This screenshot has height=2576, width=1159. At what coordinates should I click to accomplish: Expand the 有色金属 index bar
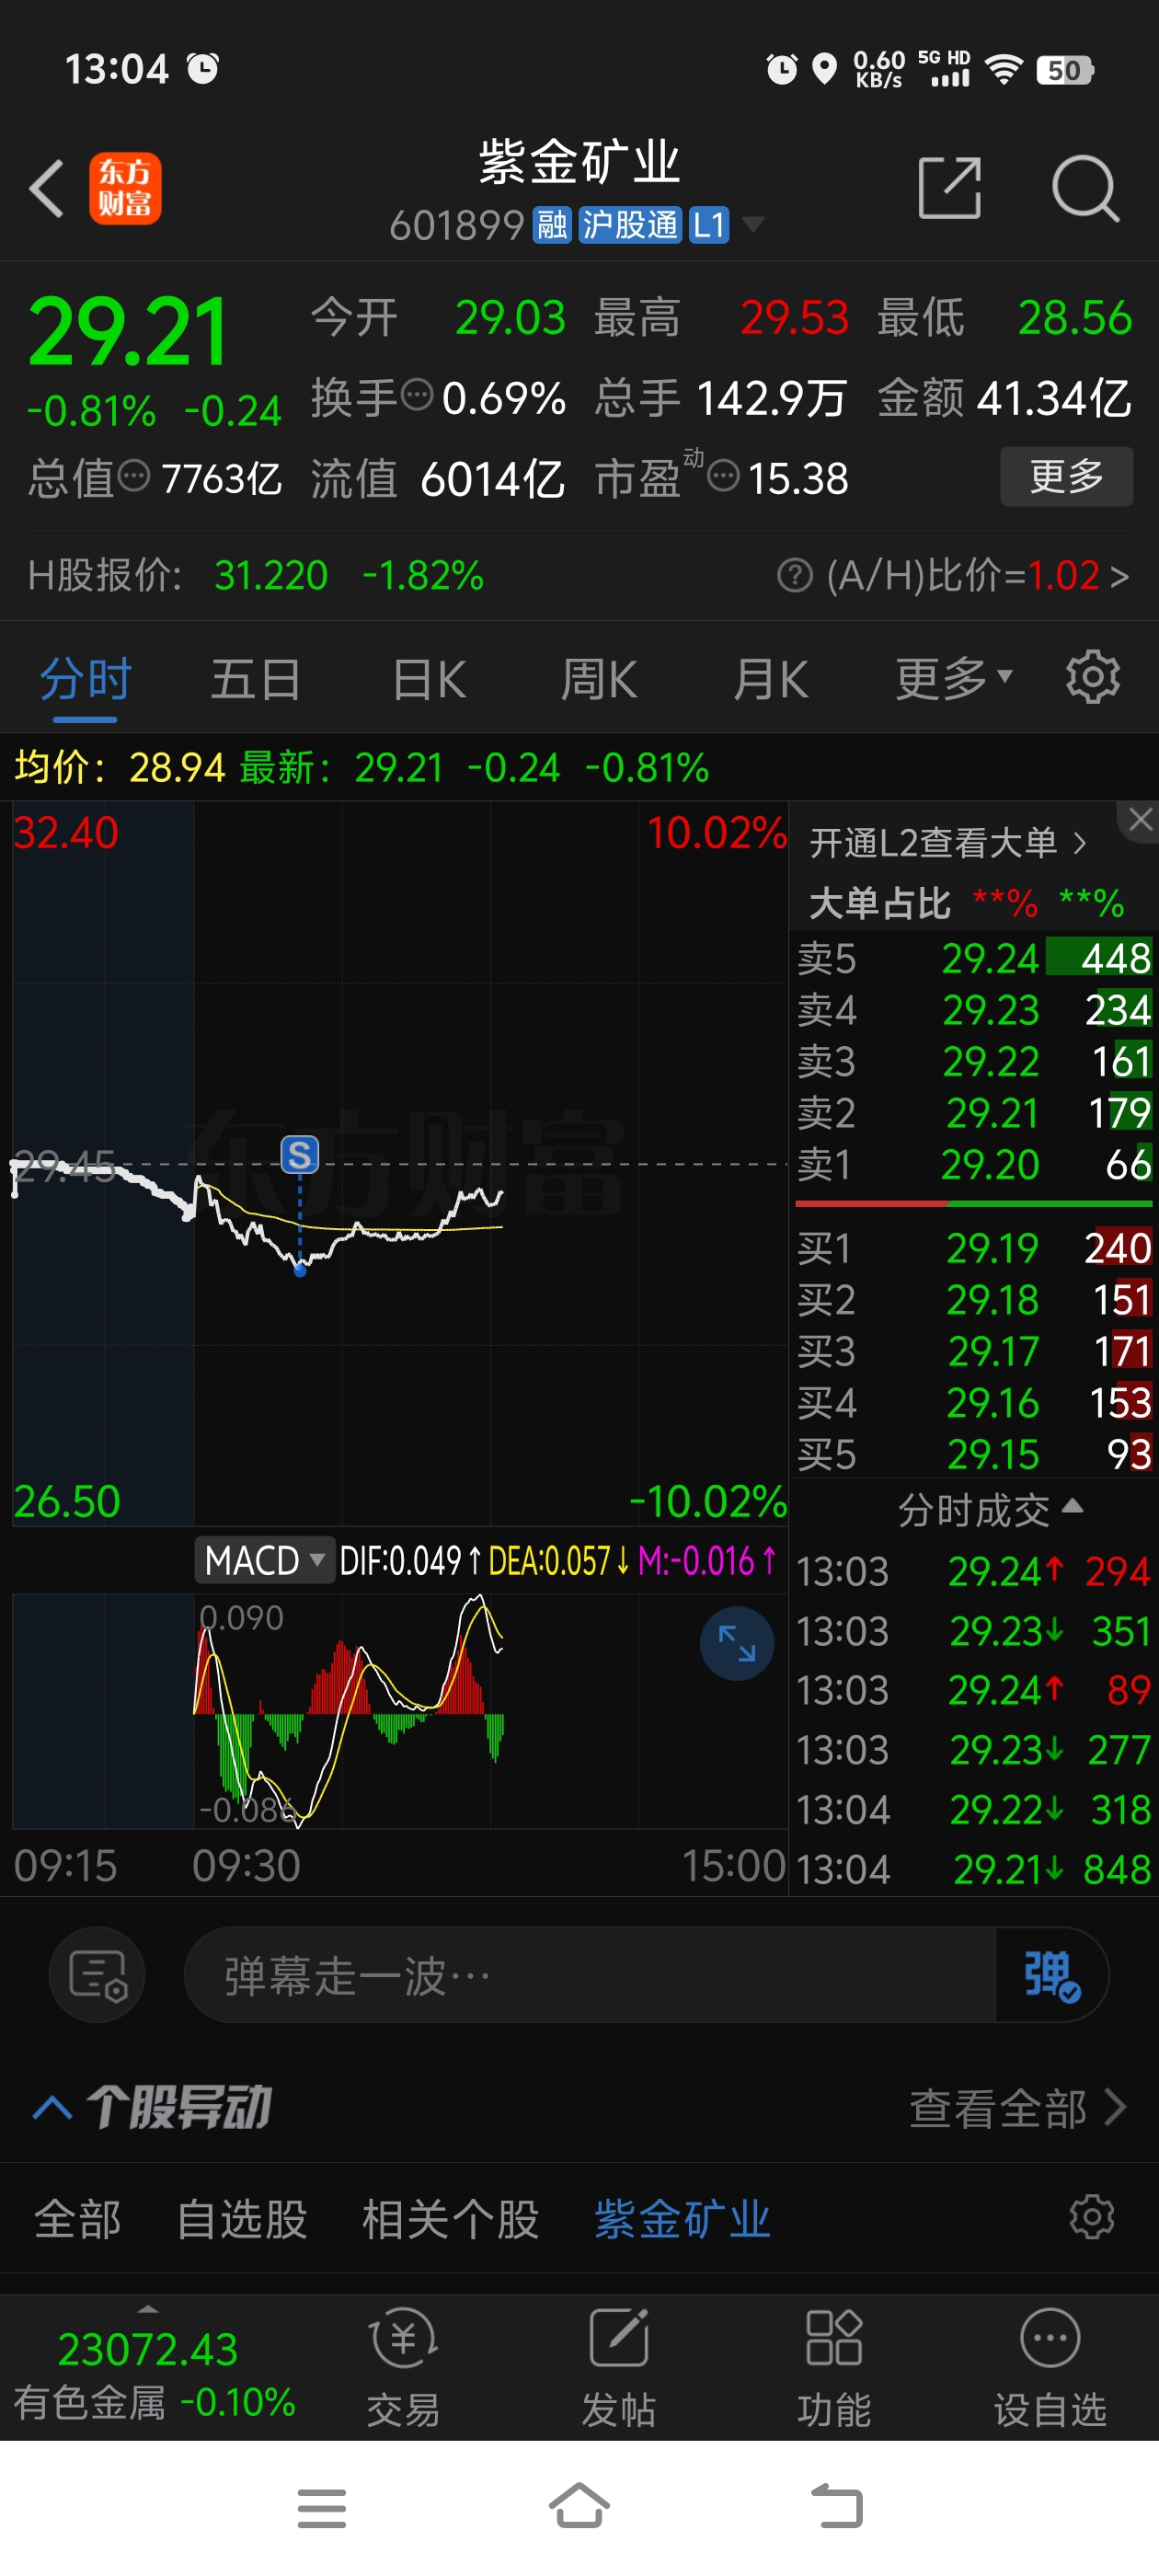click(153, 2370)
